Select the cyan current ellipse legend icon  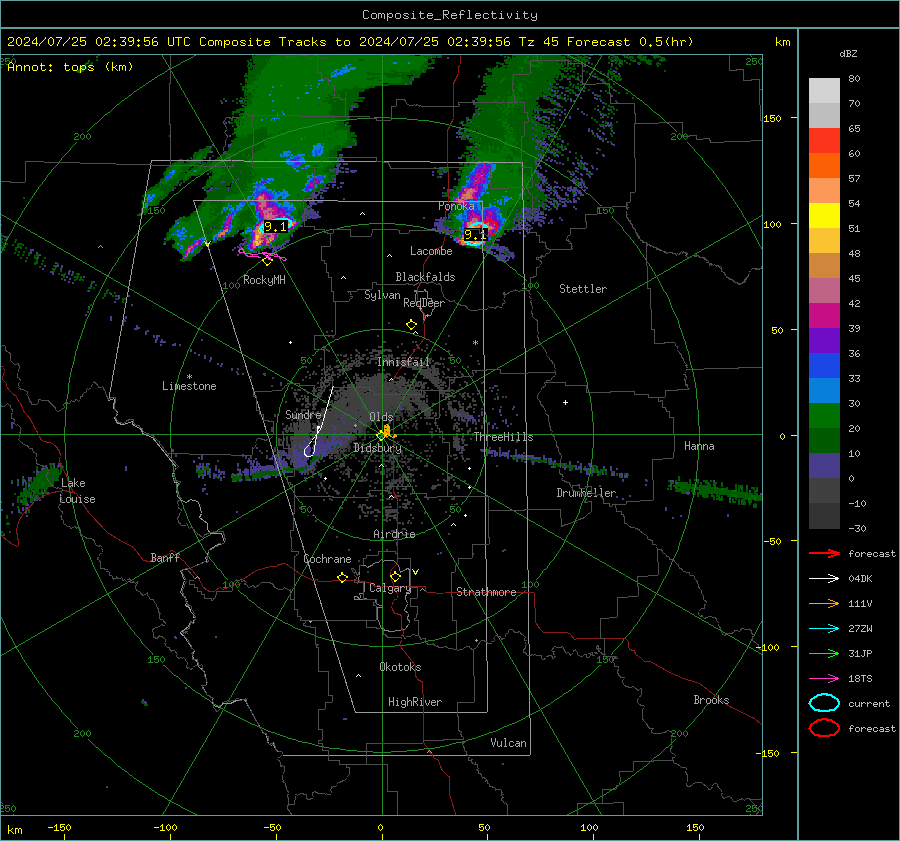coord(824,703)
